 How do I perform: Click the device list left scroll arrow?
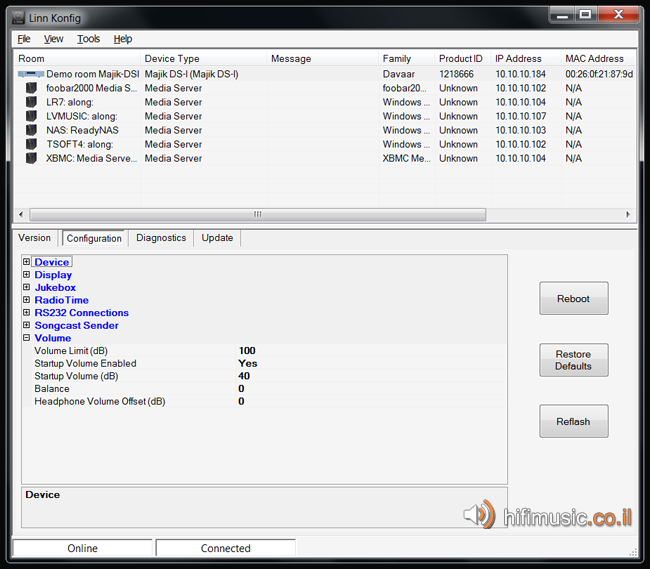click(21, 215)
